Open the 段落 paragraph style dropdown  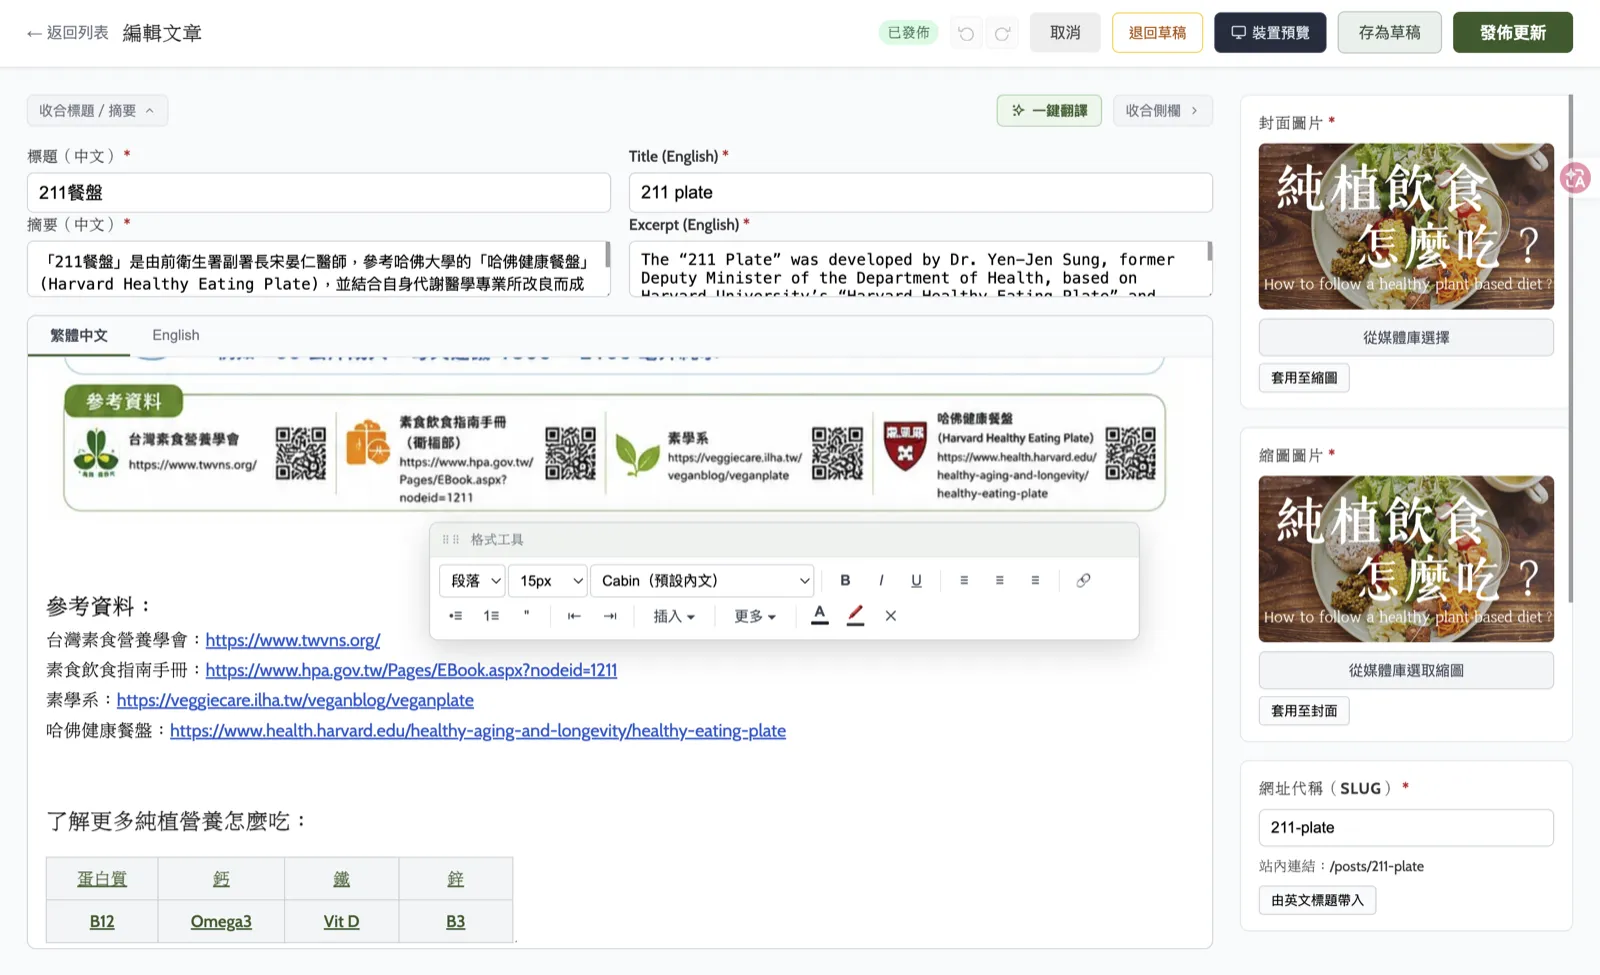474,580
